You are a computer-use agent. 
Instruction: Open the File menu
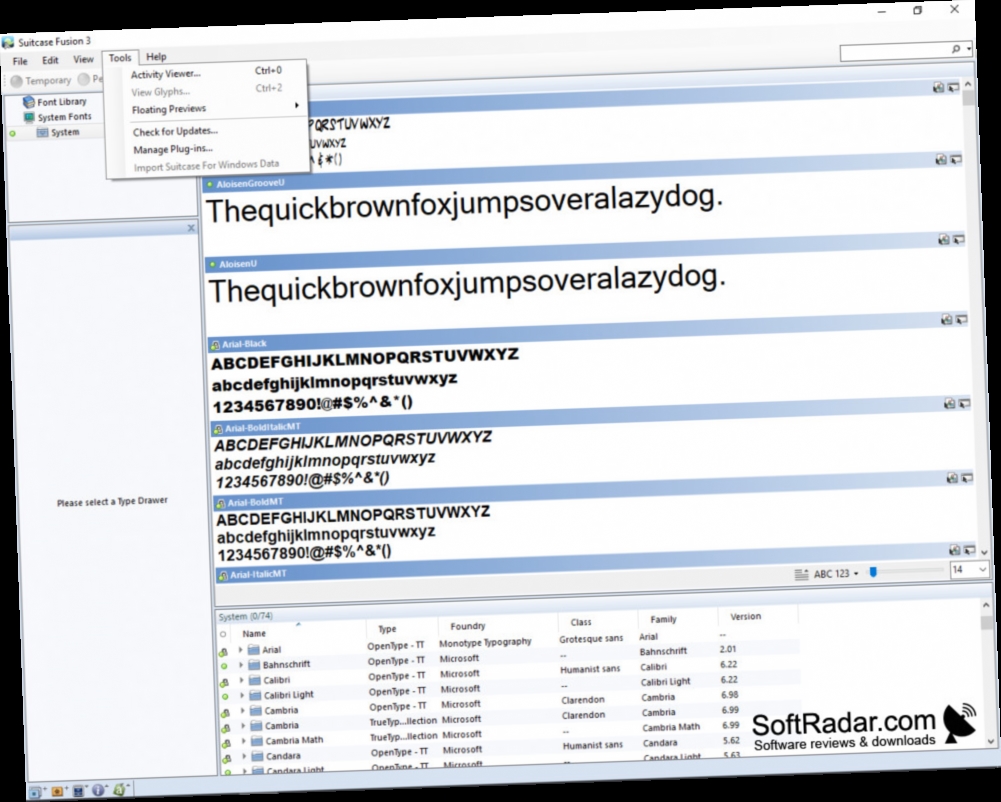click(x=20, y=61)
